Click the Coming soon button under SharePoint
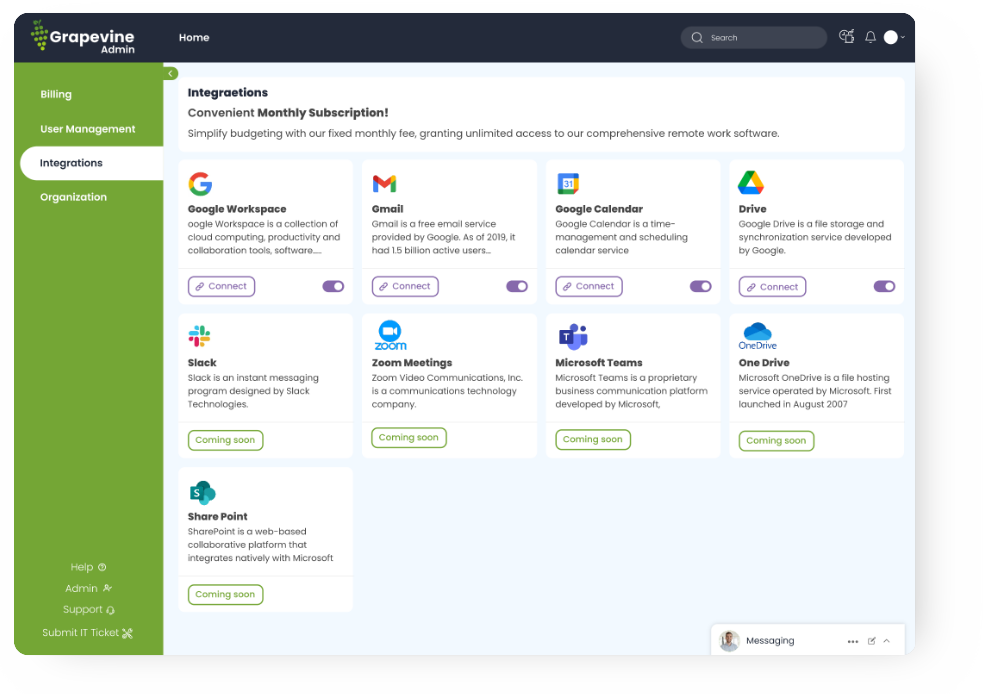The width and height of the screenshot is (996, 694). 225,594
